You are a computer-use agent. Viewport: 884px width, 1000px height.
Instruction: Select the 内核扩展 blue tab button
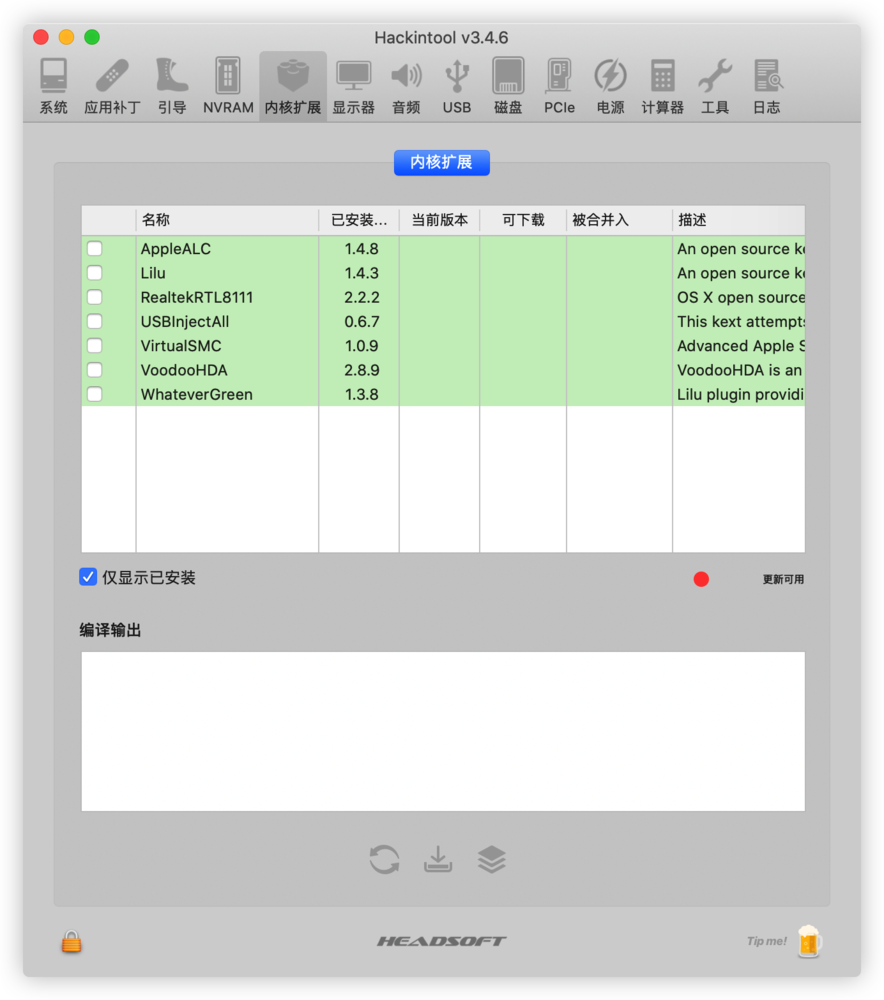pos(441,163)
